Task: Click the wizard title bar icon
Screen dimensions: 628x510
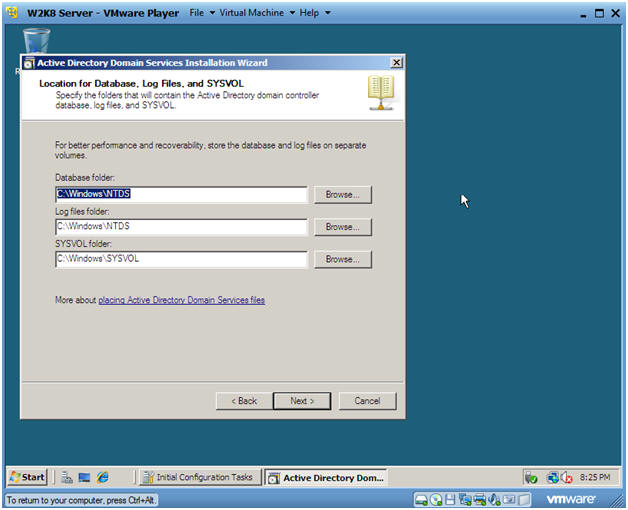Action: point(29,63)
